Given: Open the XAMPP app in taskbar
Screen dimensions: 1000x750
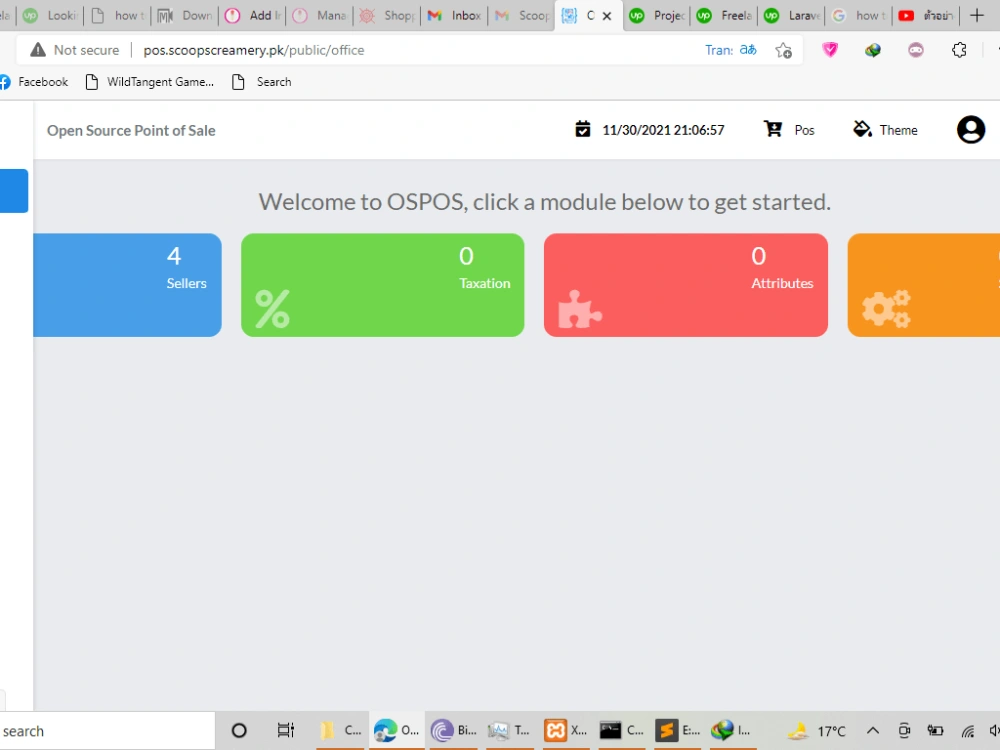Looking at the screenshot, I should [566, 731].
